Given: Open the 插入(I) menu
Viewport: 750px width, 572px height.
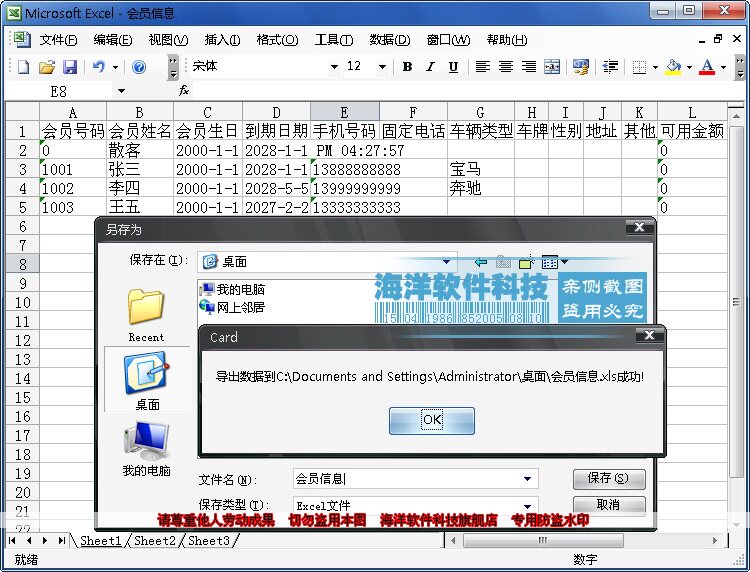Looking at the screenshot, I should pos(222,40).
